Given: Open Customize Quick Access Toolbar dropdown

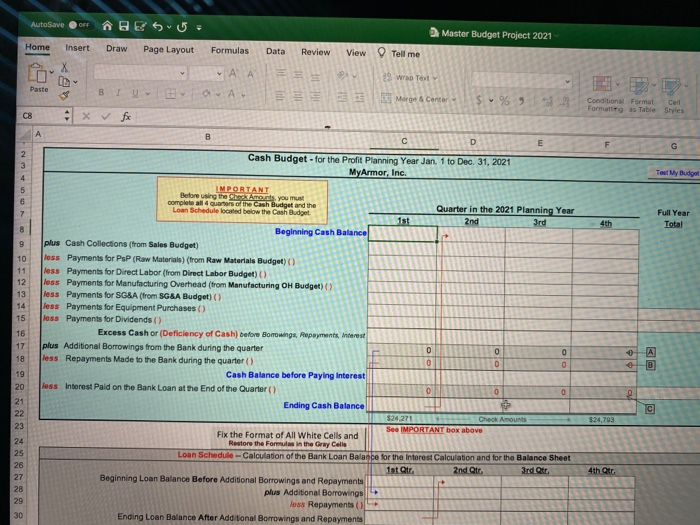Looking at the screenshot, I should coord(199,28).
